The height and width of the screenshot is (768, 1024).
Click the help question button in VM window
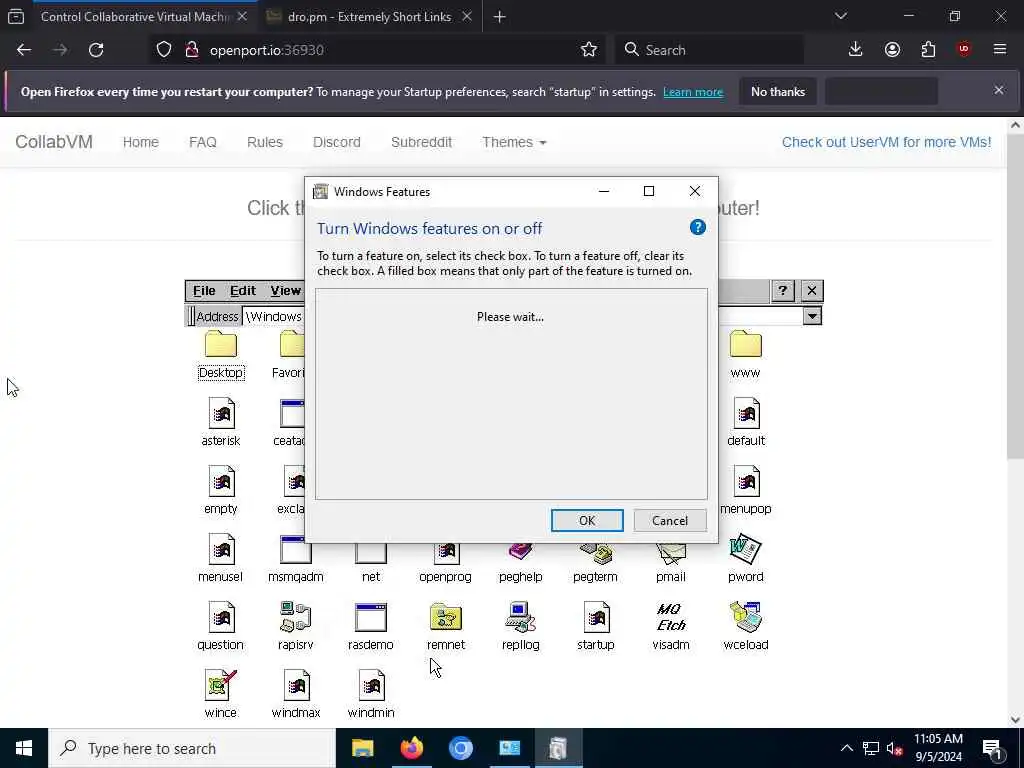tap(782, 291)
